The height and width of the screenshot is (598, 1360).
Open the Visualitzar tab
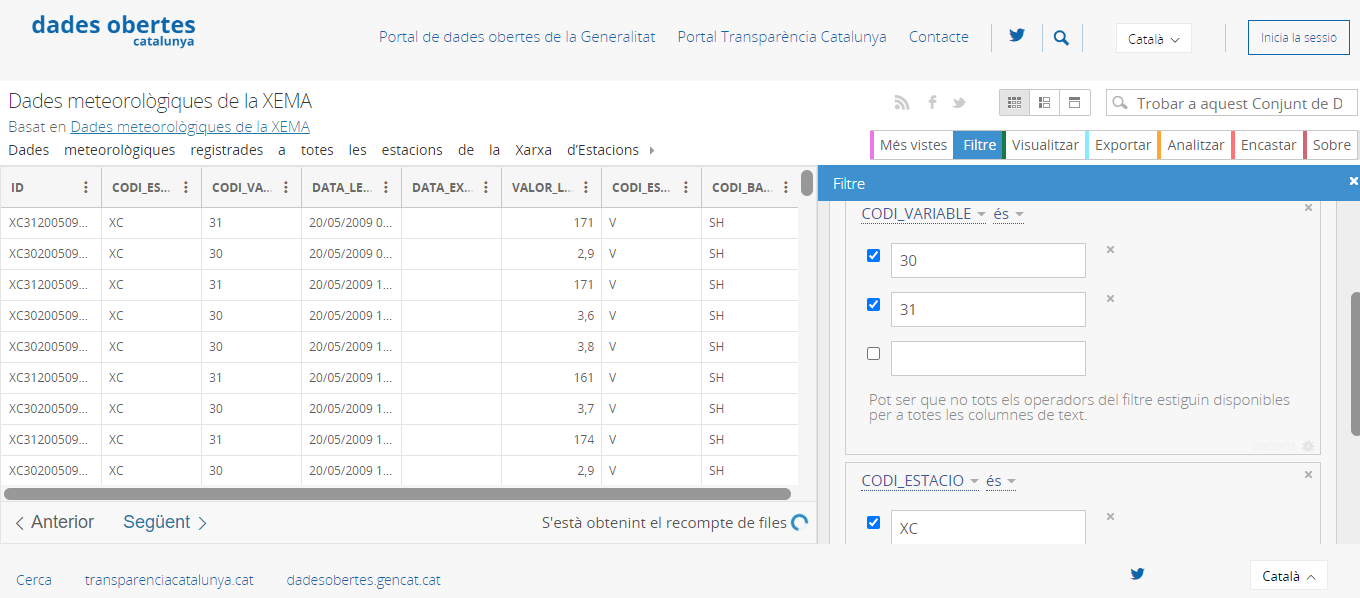[1045, 145]
